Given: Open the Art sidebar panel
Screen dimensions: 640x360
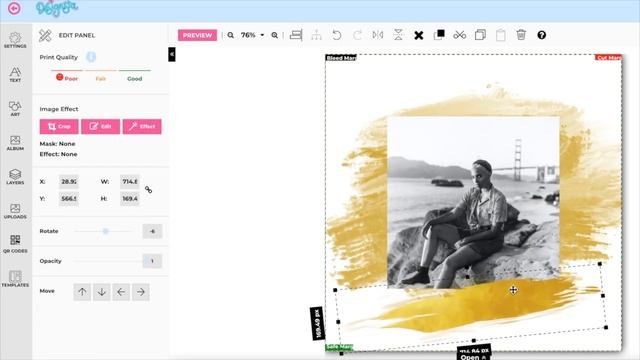Looking at the screenshot, I should click(15, 109).
